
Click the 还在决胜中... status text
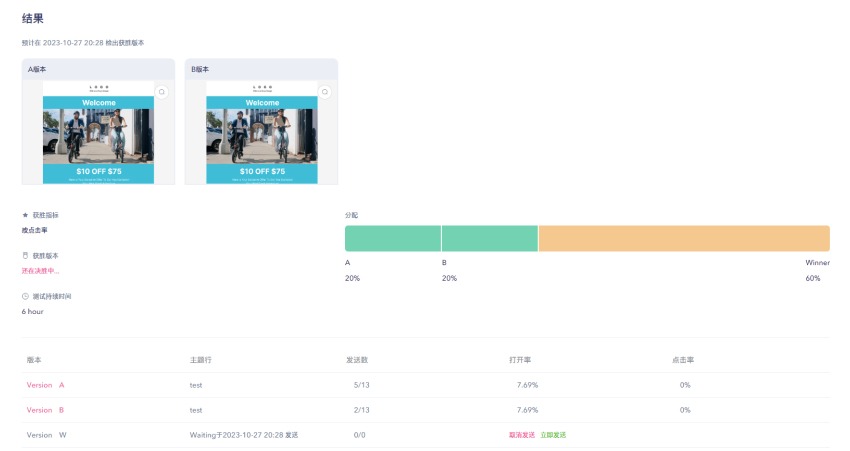click(41, 271)
